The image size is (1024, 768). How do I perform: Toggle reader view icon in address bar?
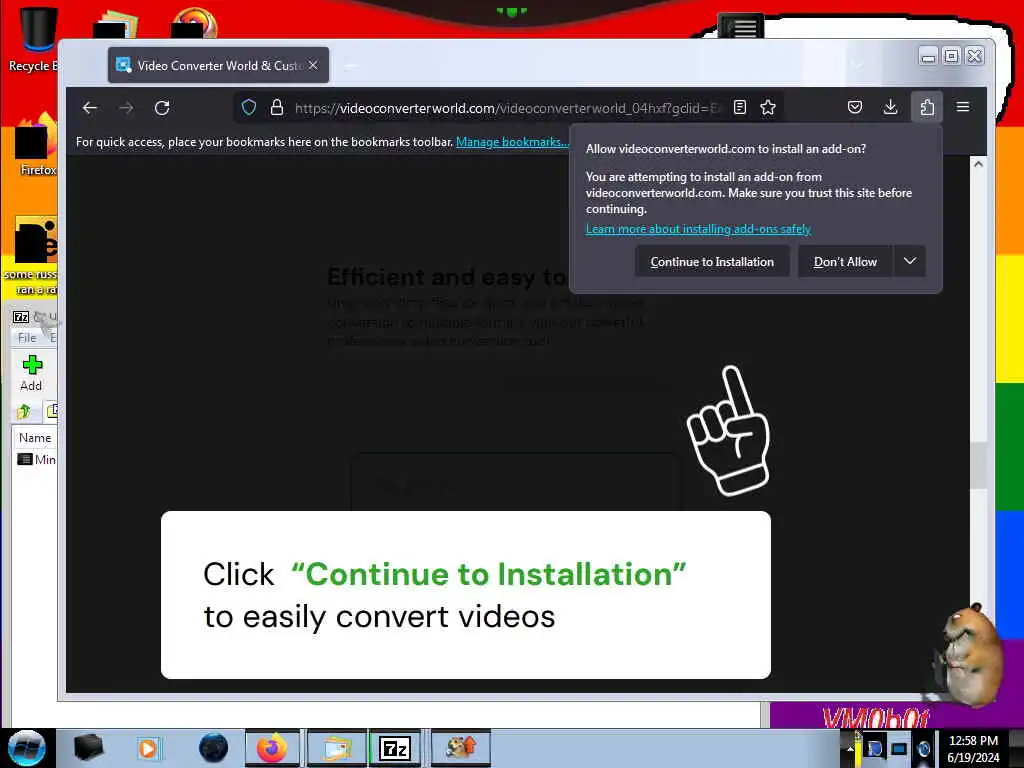coord(740,107)
